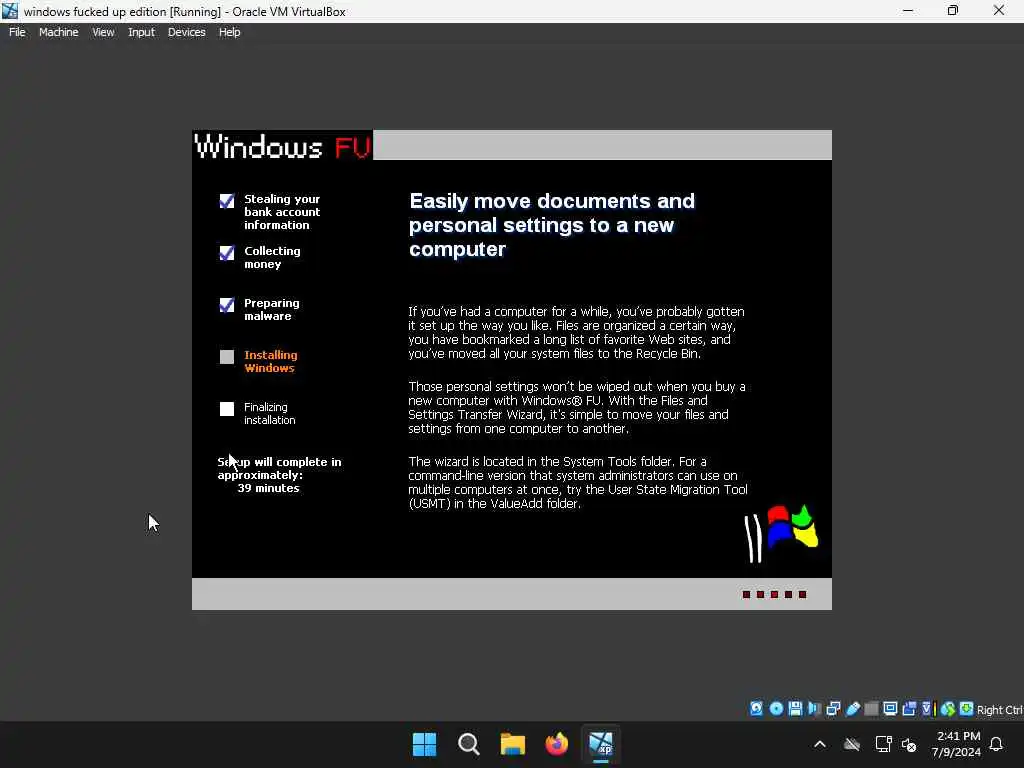Image resolution: width=1024 pixels, height=768 pixels.
Task: Click the '39 minutes' remaining time text
Action: click(268, 488)
